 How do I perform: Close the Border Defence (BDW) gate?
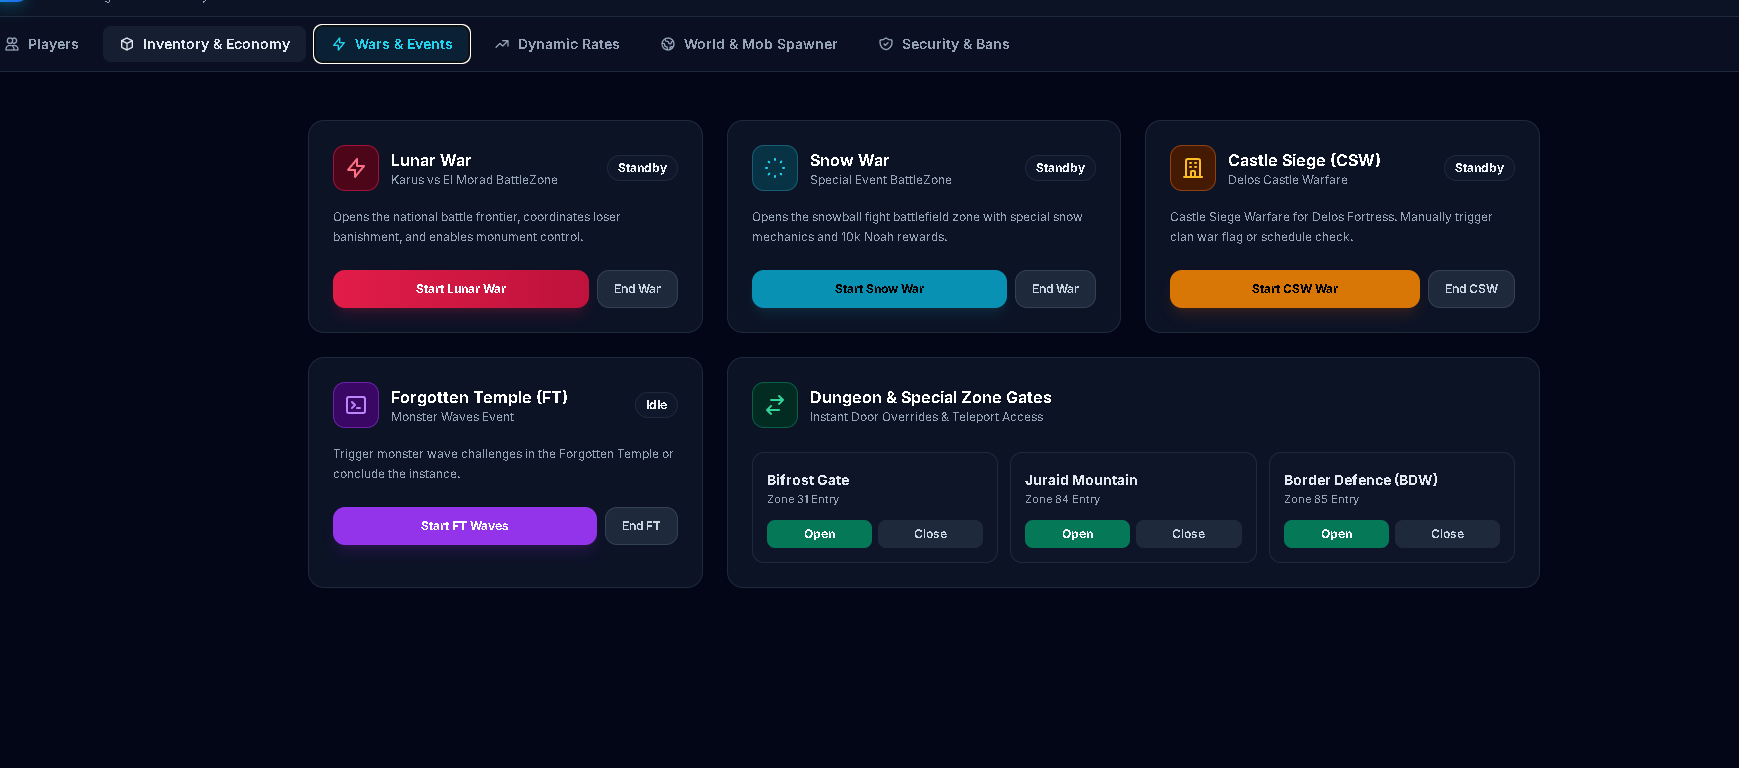coord(1447,534)
